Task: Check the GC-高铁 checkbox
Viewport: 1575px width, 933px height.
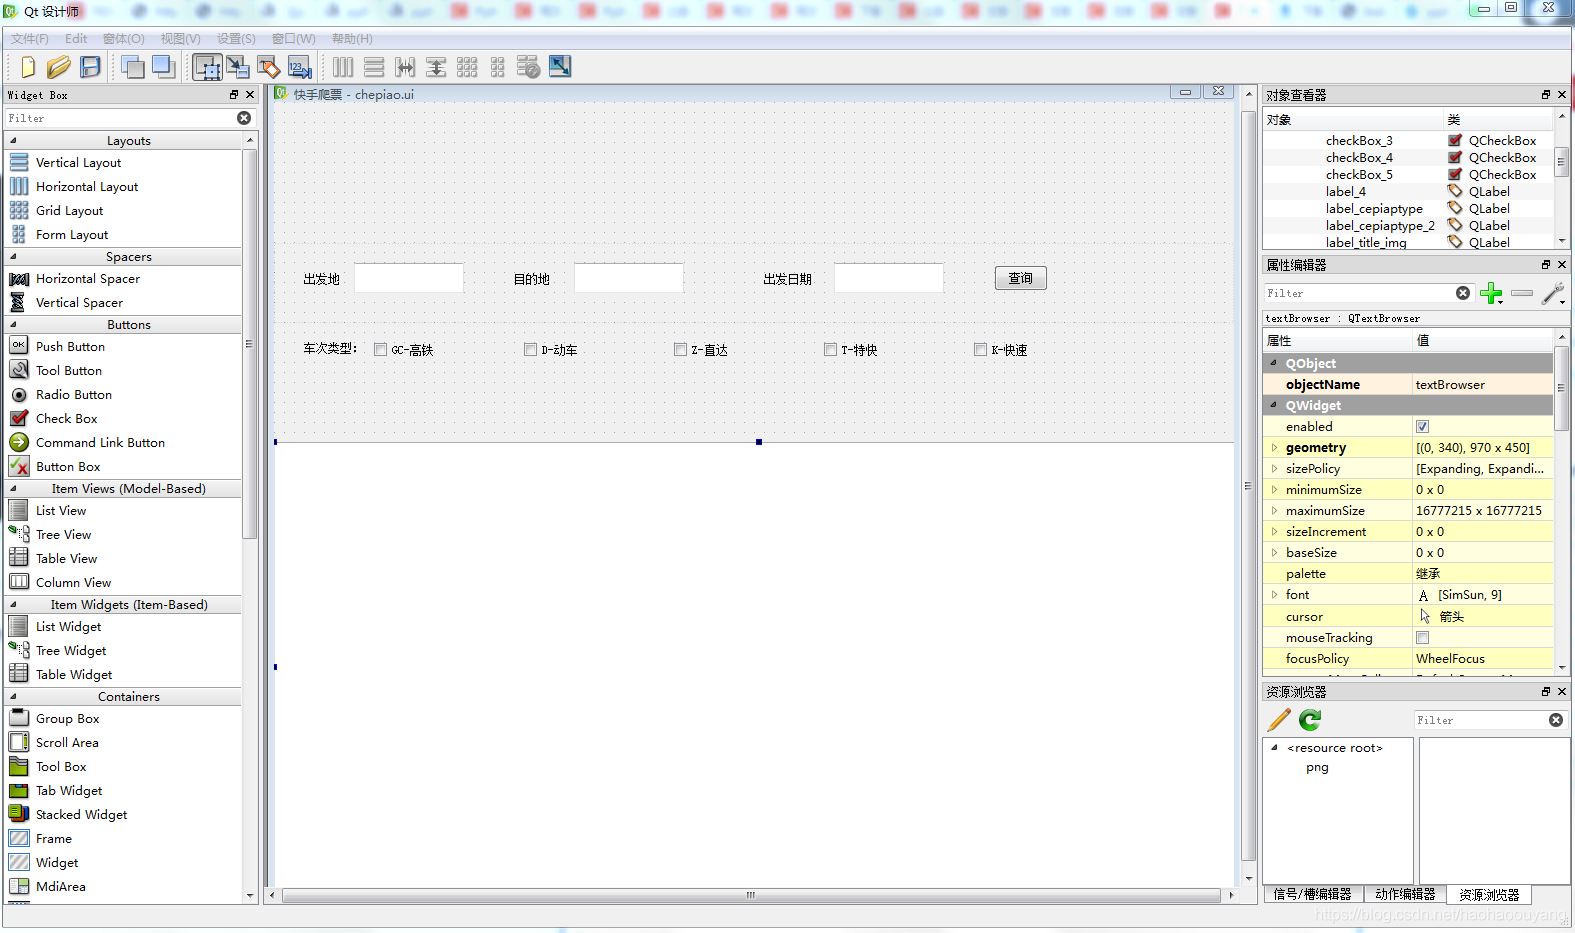Action: click(381, 350)
